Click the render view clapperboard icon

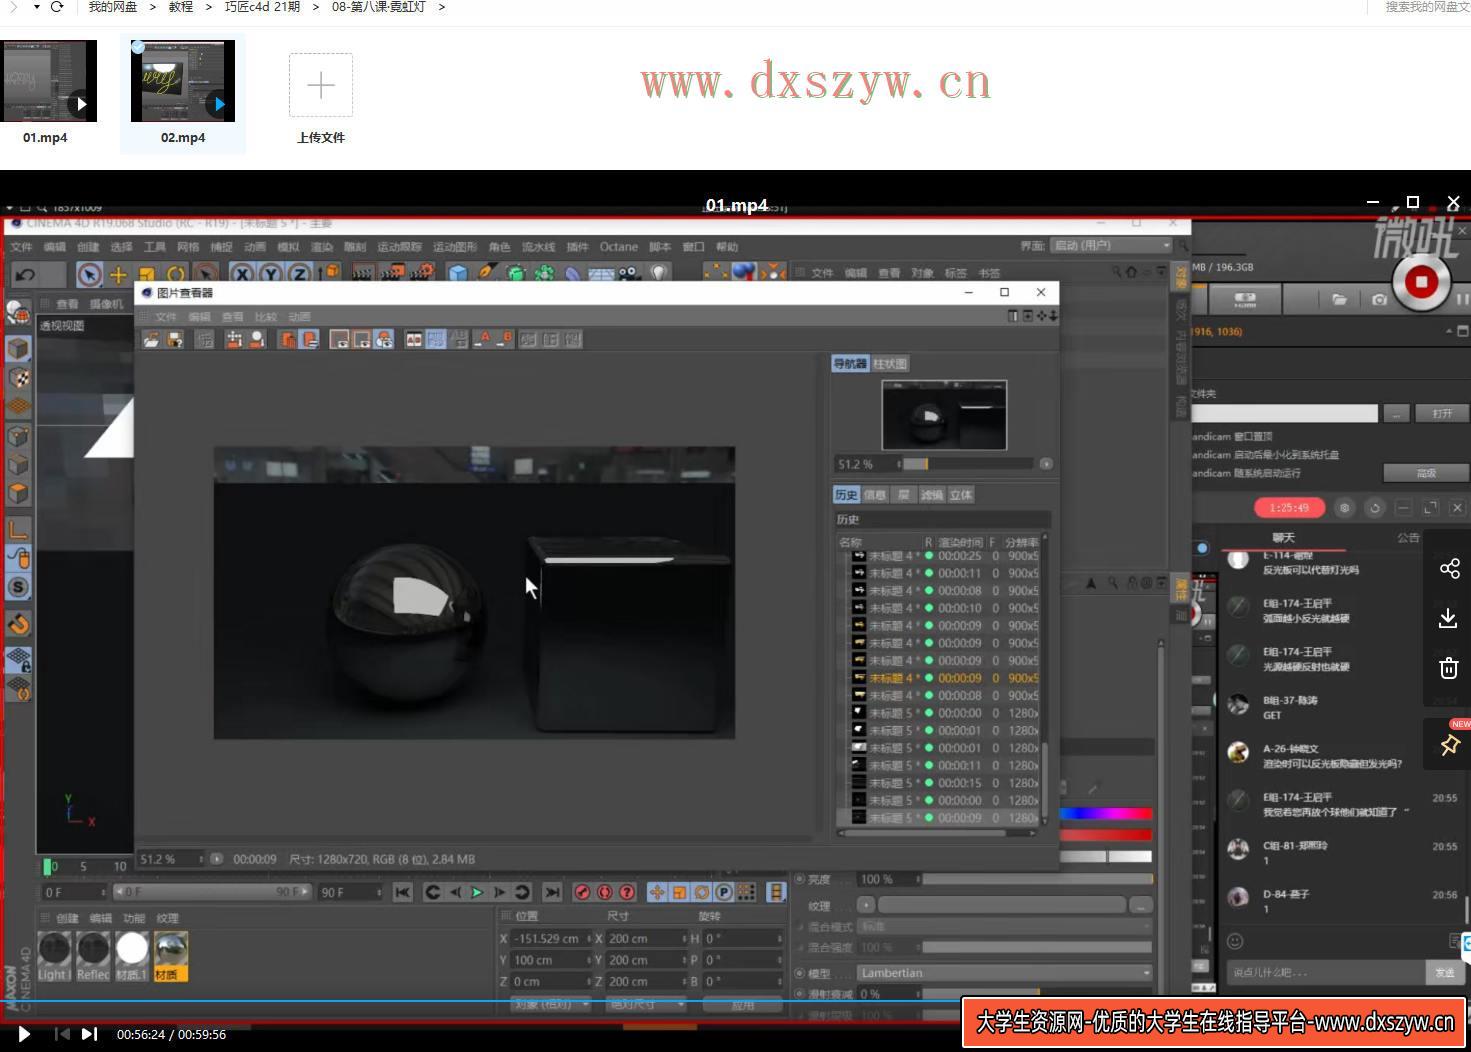pos(363,273)
